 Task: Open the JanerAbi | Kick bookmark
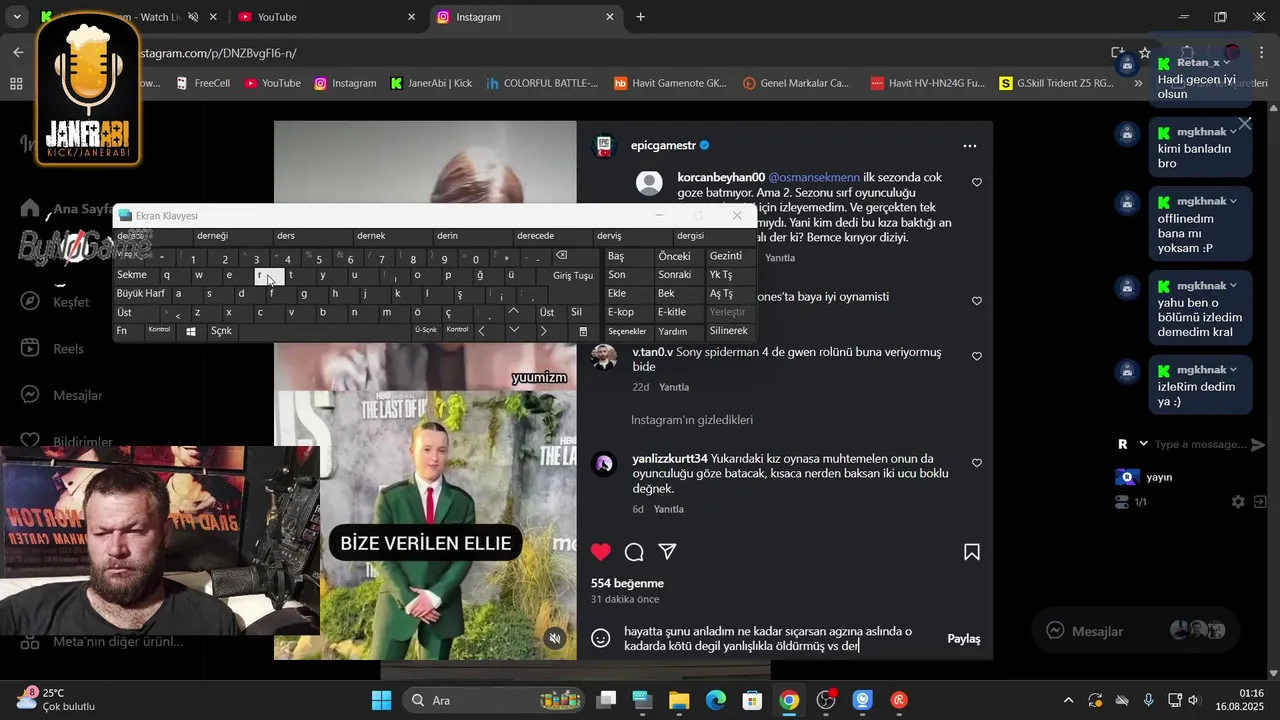coord(430,84)
